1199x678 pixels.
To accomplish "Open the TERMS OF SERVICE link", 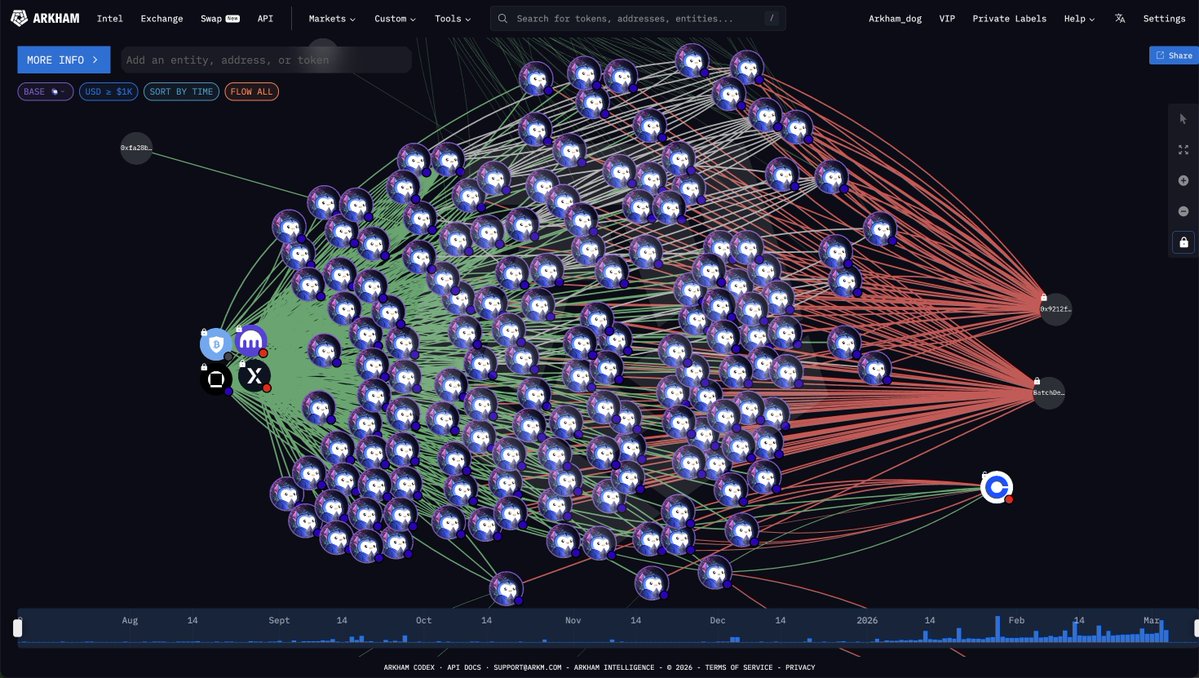I will [739, 667].
